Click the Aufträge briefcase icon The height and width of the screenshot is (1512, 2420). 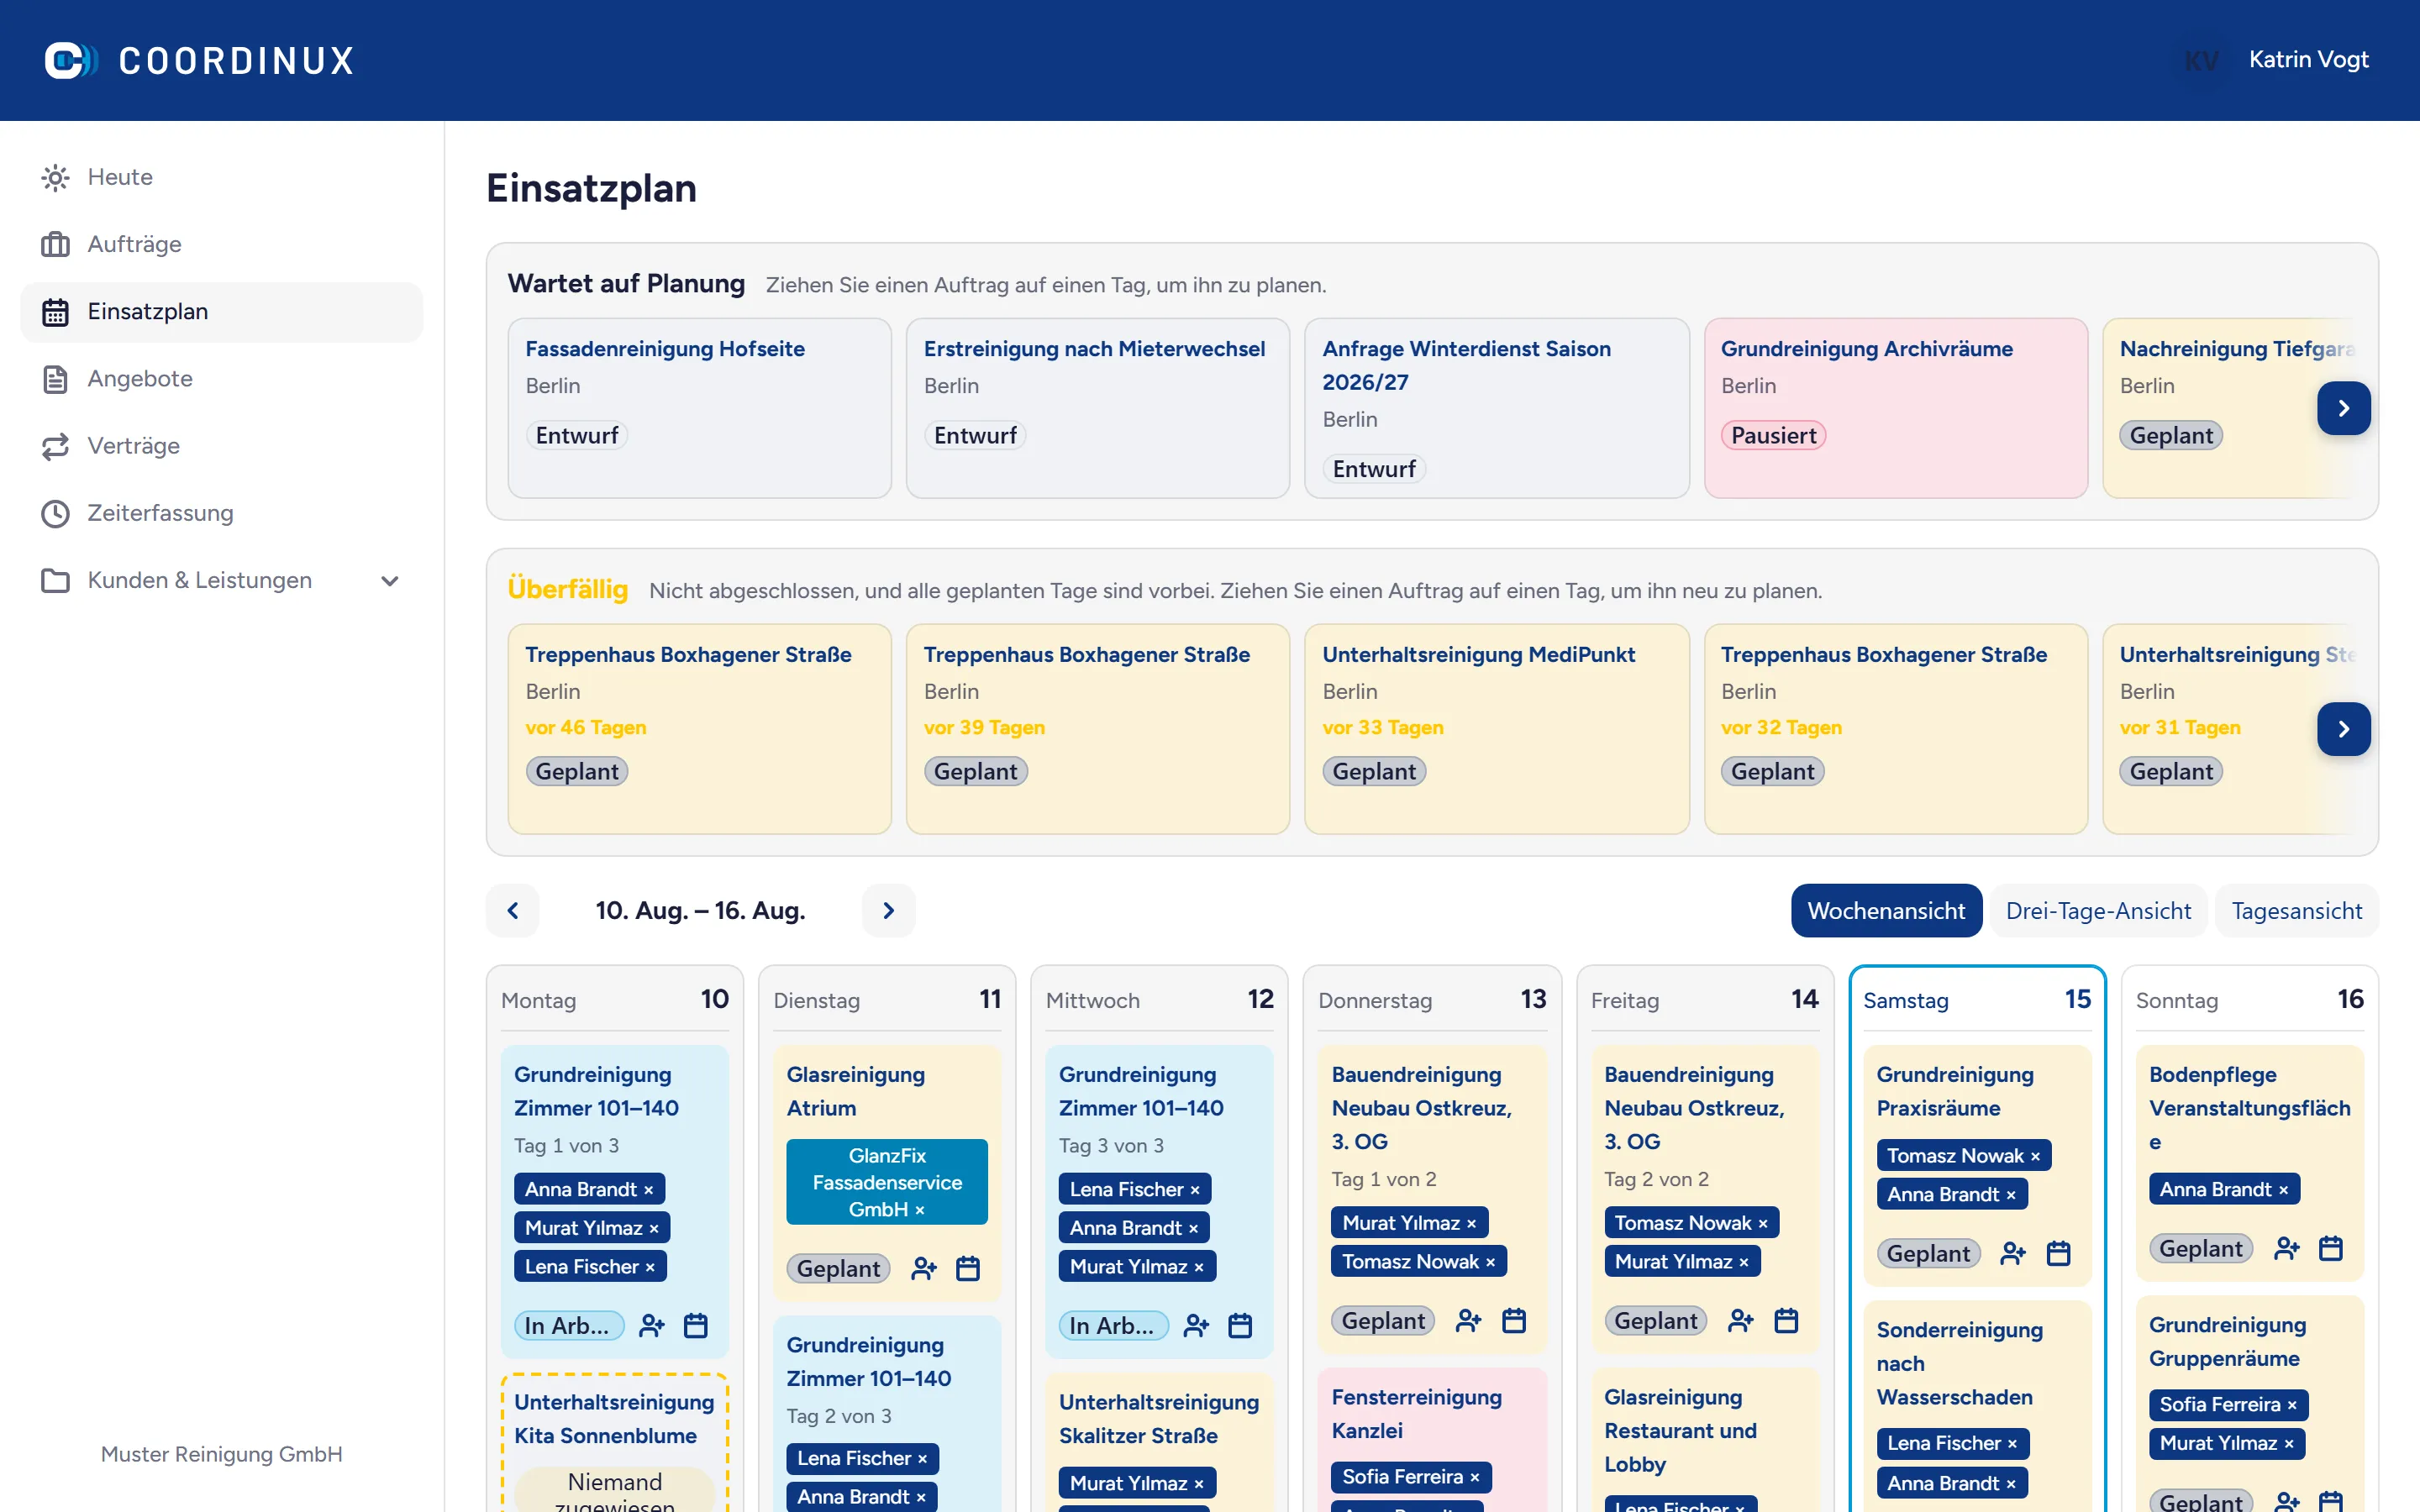(x=55, y=245)
